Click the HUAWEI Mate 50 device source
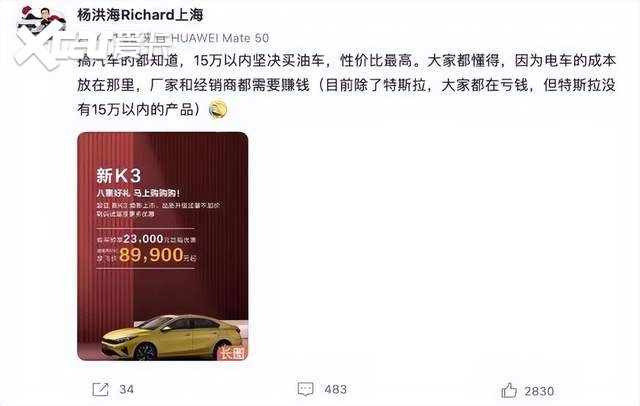Screen dimensions: 640x406 220,38
